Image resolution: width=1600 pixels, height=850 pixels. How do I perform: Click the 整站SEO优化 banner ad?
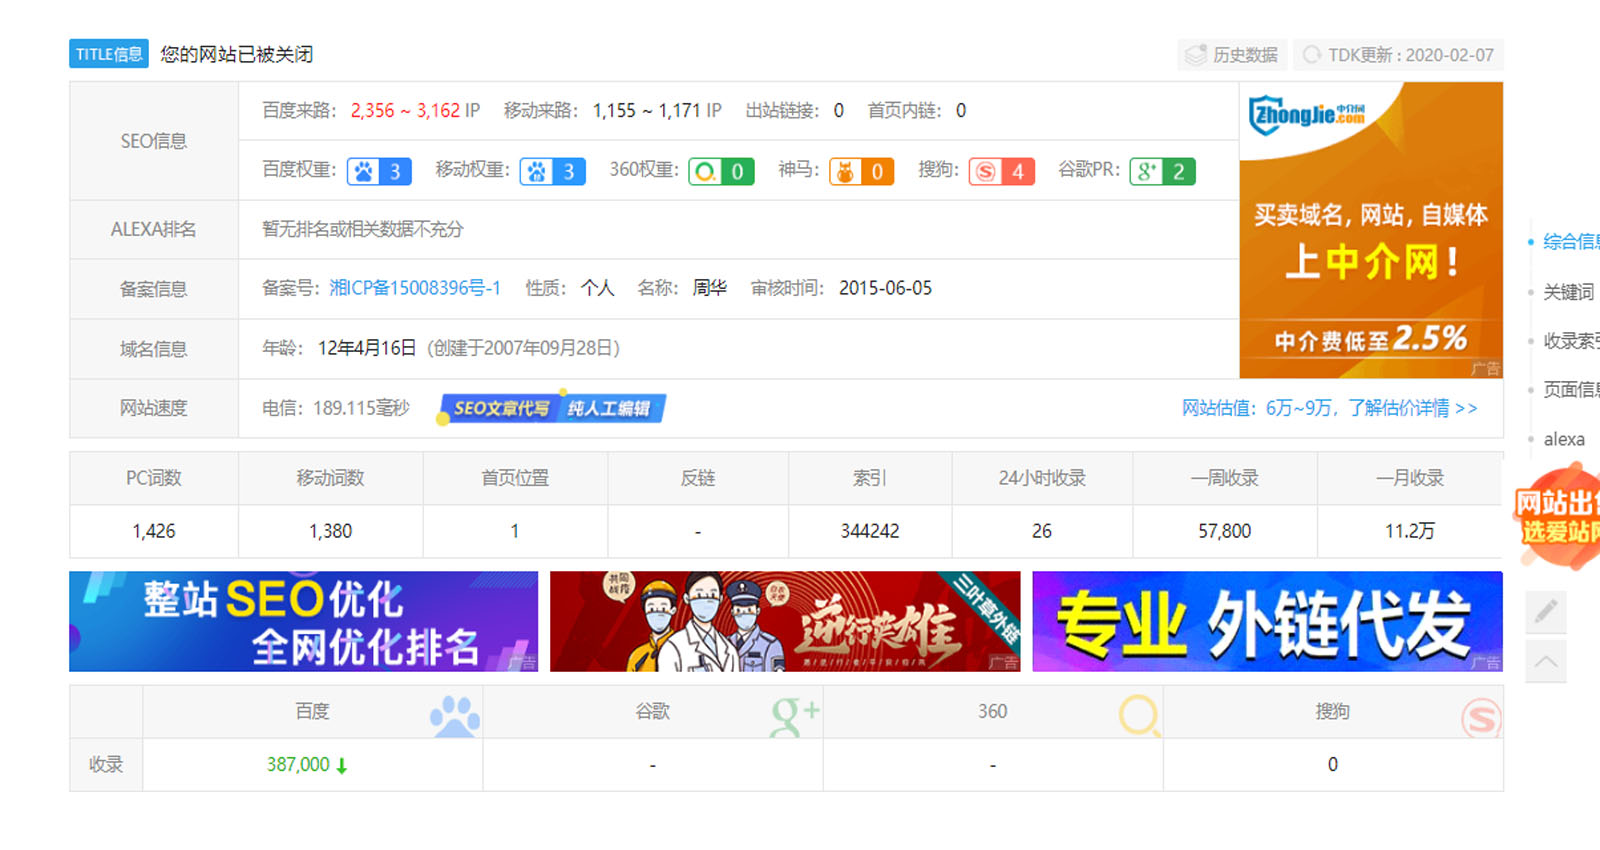click(x=303, y=621)
